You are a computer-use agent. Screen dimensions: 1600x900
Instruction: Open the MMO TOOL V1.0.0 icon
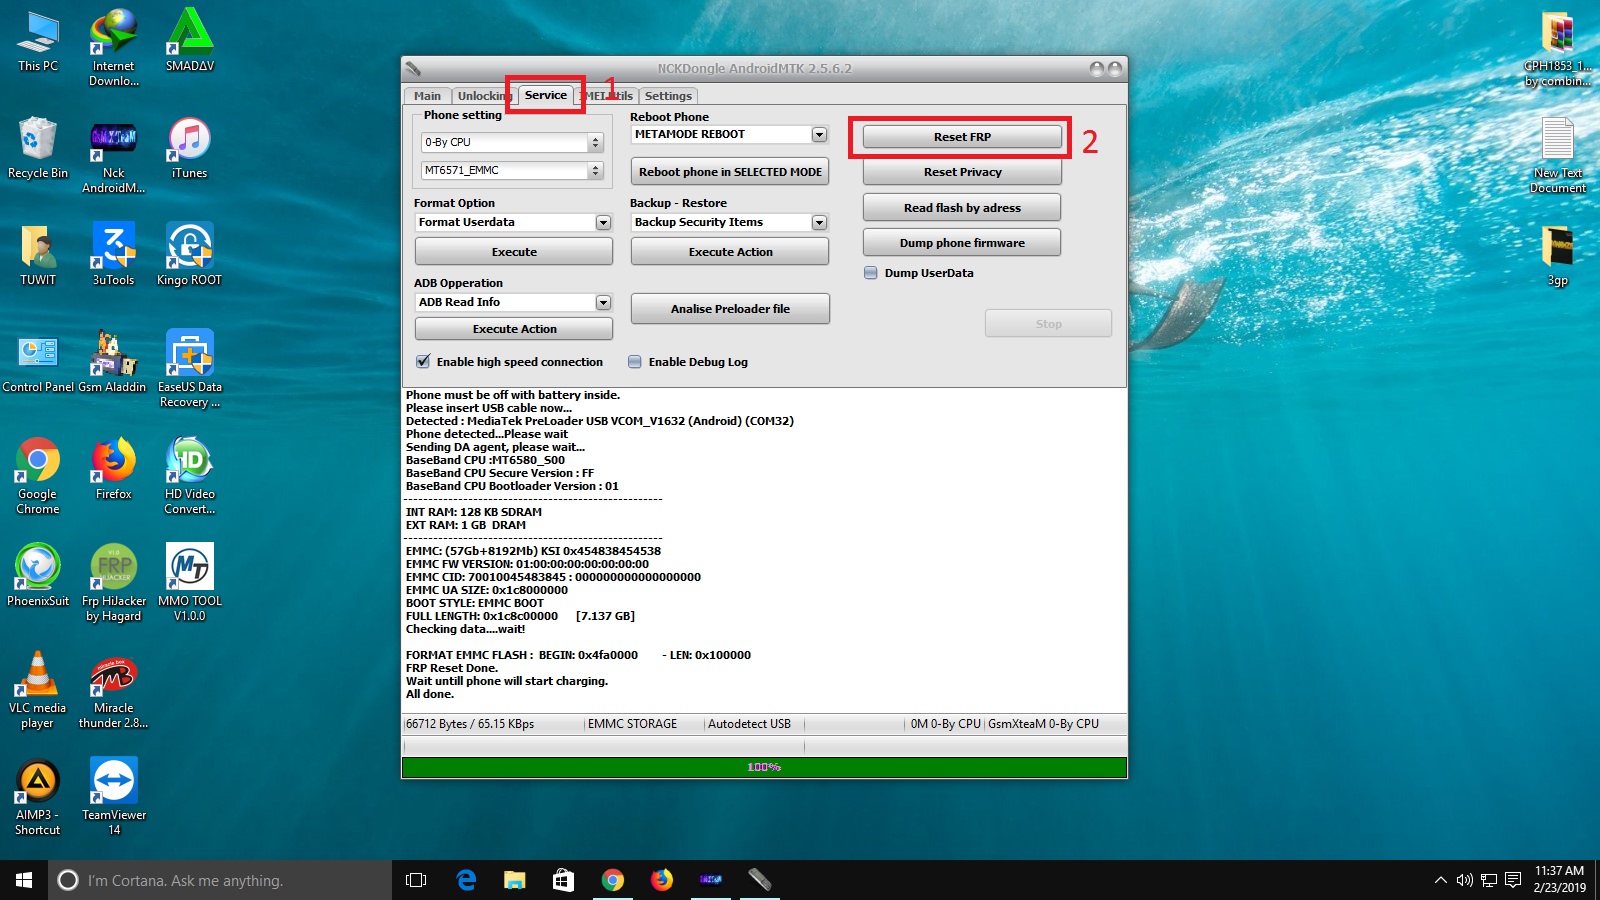[x=189, y=582]
